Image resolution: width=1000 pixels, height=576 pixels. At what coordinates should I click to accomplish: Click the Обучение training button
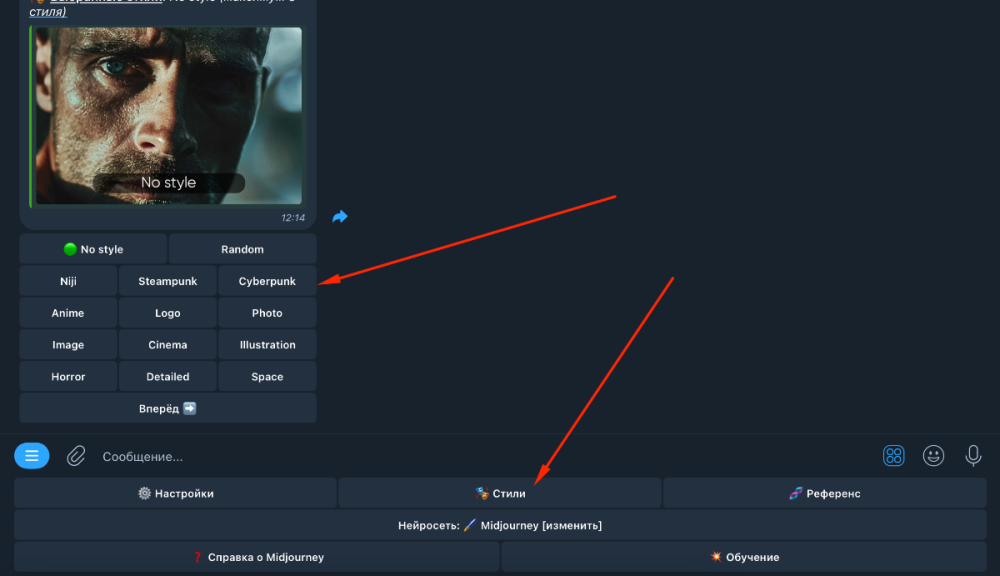pos(743,557)
